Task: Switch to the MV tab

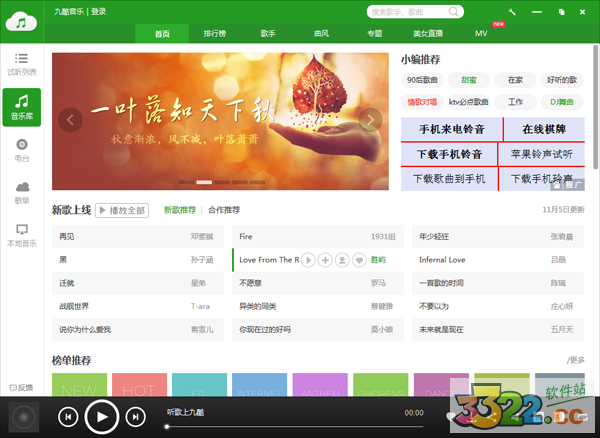Action: pos(481,33)
